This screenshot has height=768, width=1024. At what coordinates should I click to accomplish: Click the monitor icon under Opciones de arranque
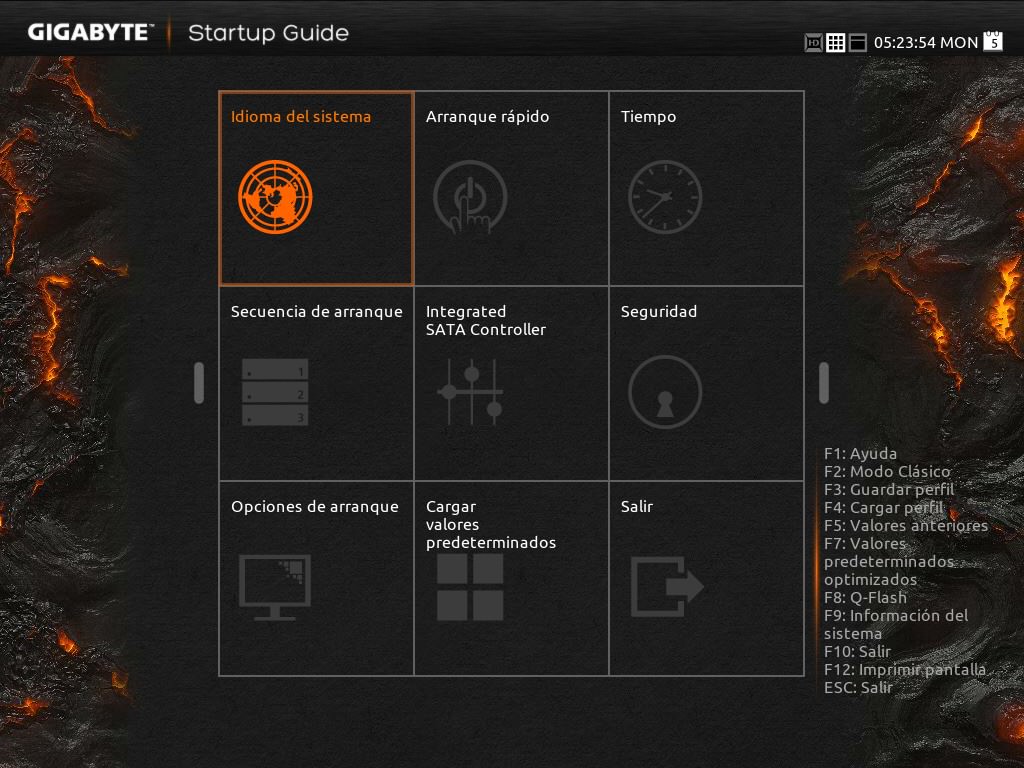[275, 587]
